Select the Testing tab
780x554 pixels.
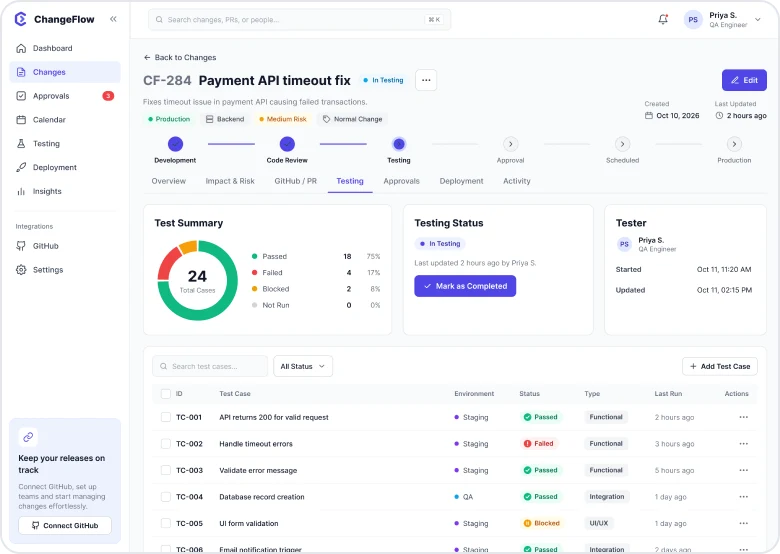click(x=350, y=181)
